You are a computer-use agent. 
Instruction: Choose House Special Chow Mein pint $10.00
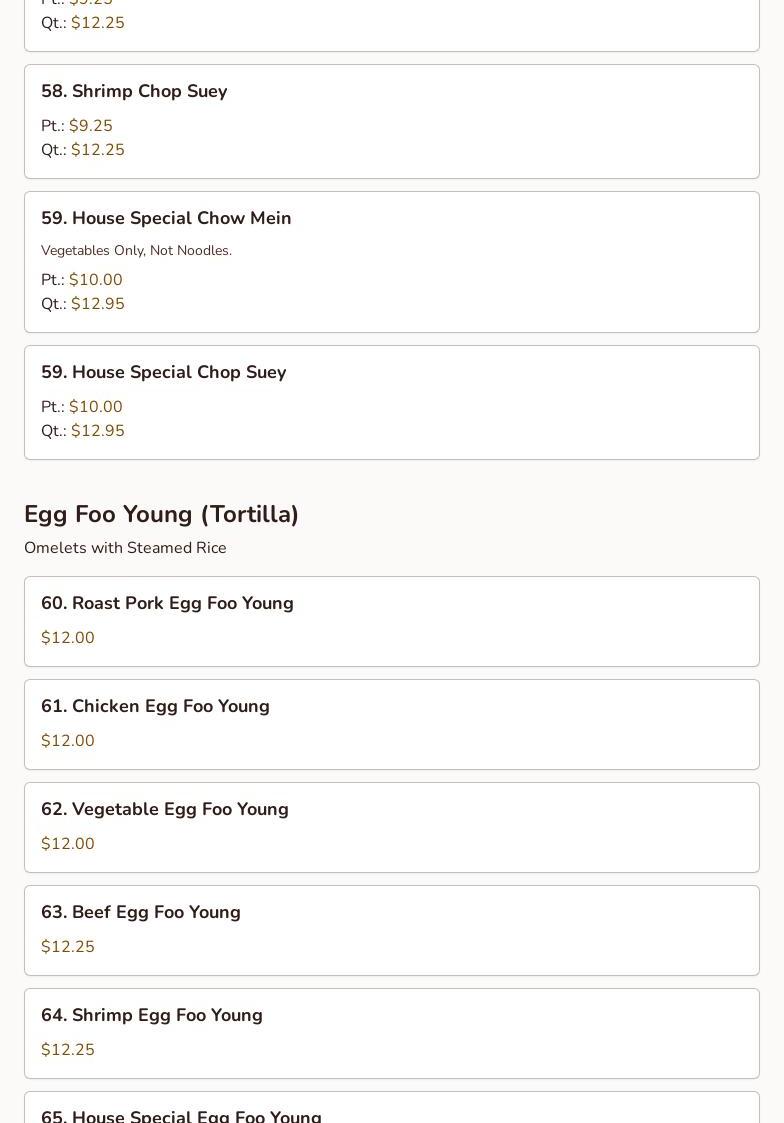coord(95,280)
